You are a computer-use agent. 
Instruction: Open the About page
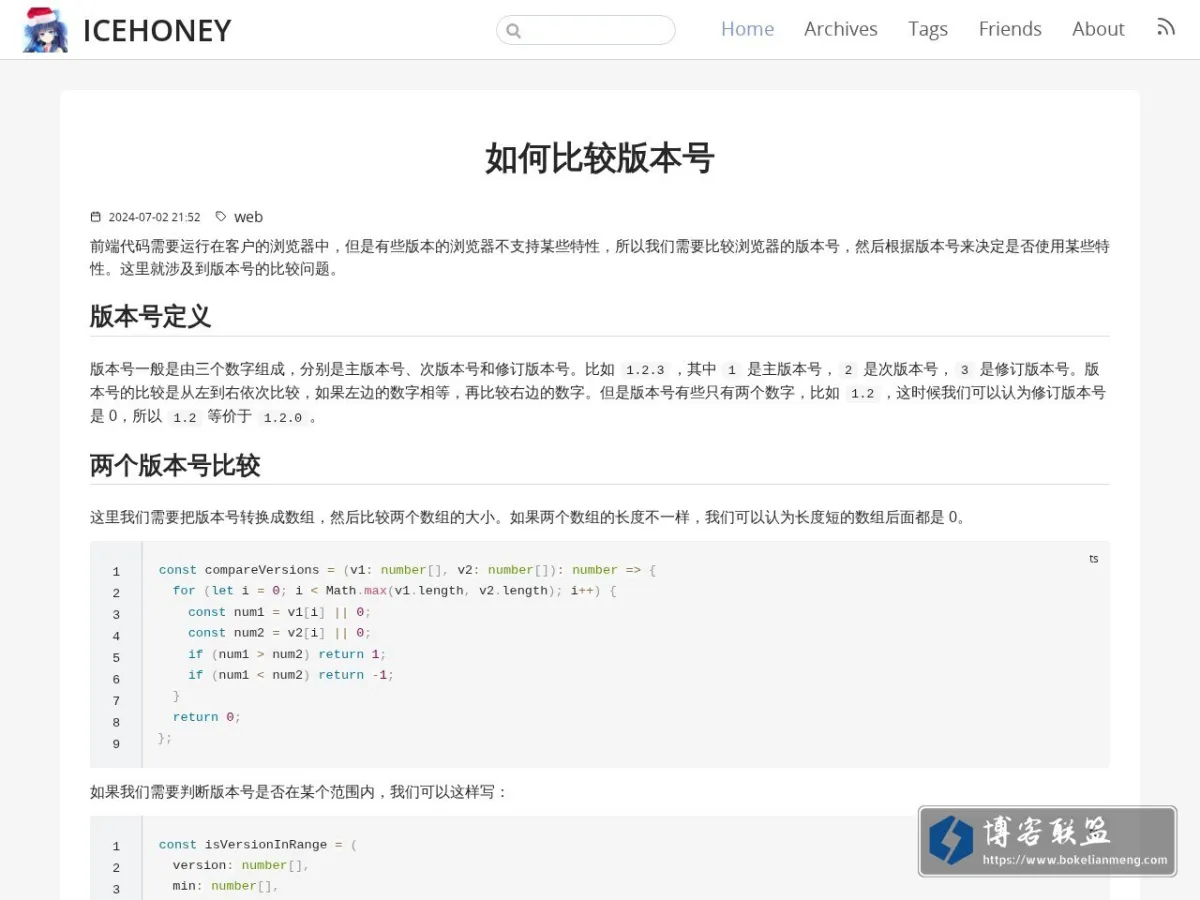pos(1098,29)
